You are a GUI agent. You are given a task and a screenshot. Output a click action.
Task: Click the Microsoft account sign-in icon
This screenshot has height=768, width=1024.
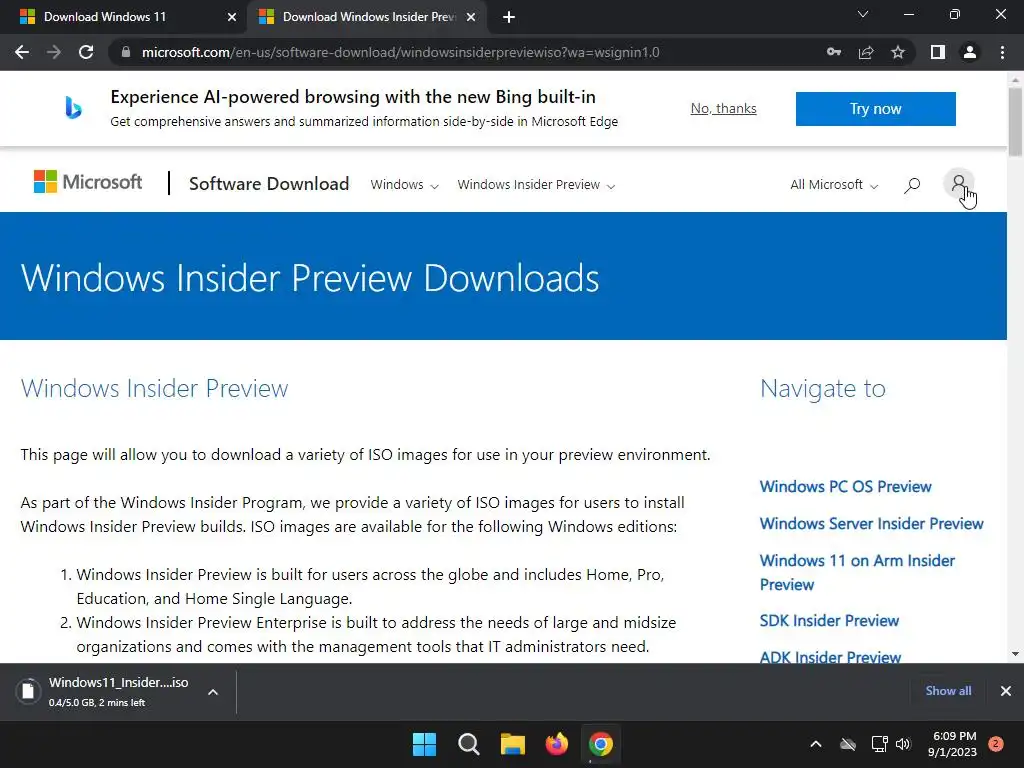click(959, 184)
